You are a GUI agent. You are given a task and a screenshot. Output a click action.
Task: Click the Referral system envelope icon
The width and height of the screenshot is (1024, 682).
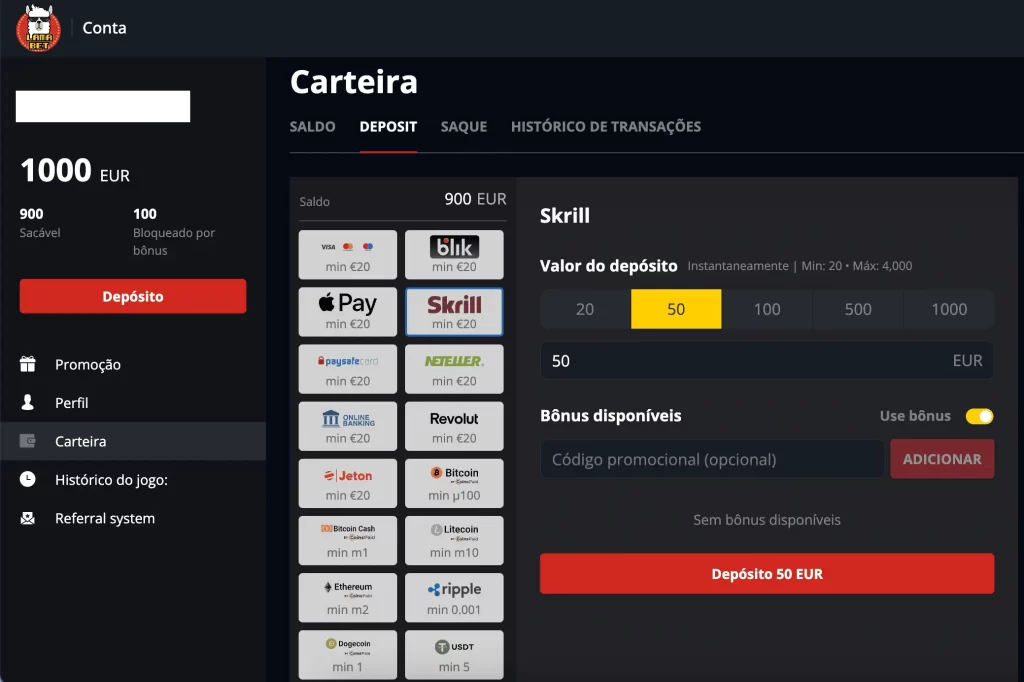coord(27,518)
